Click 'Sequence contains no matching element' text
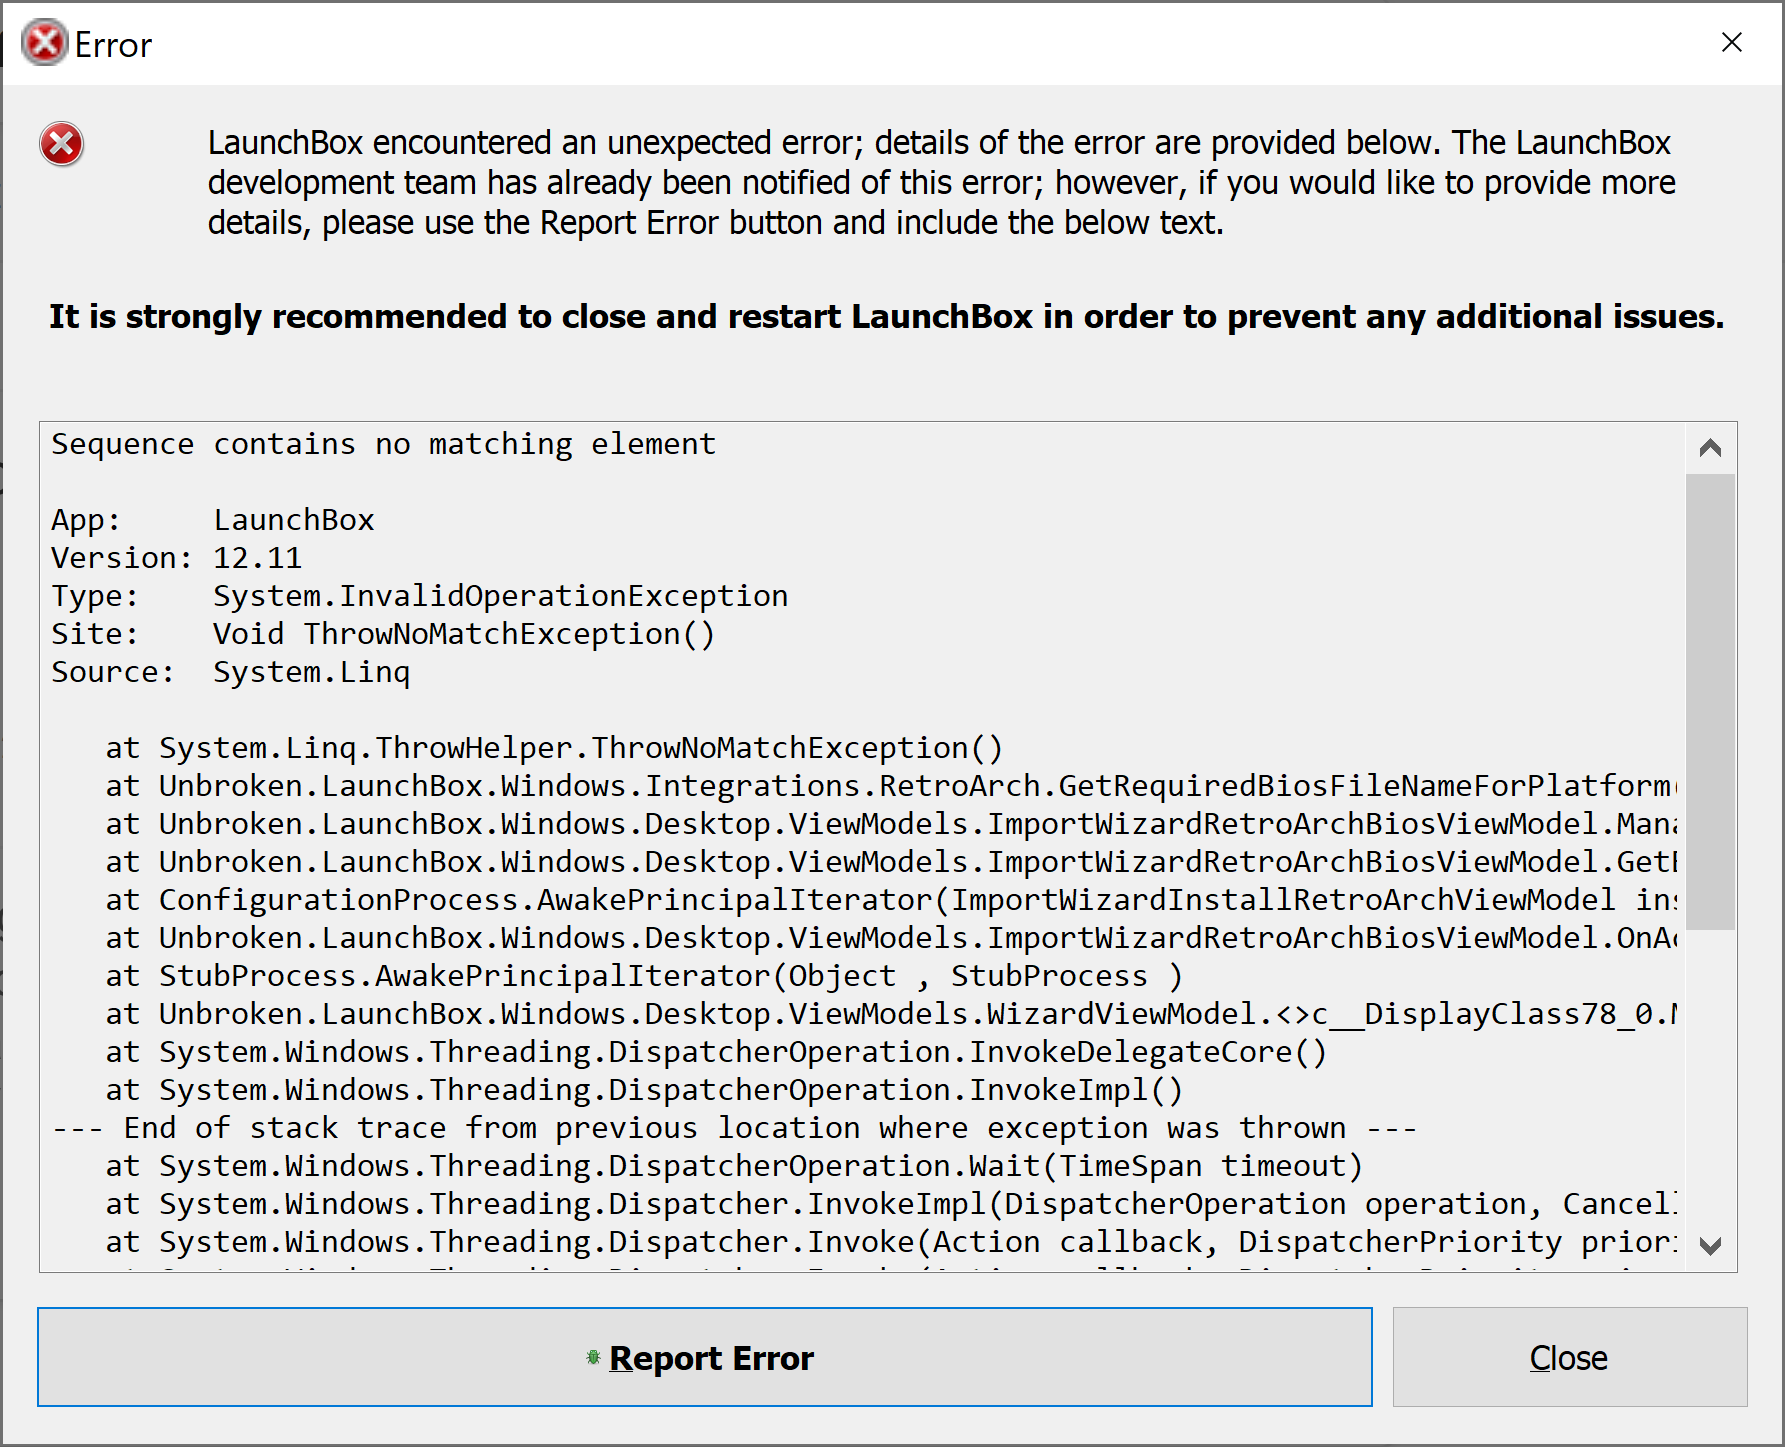Image resolution: width=1785 pixels, height=1447 pixels. 384,444
